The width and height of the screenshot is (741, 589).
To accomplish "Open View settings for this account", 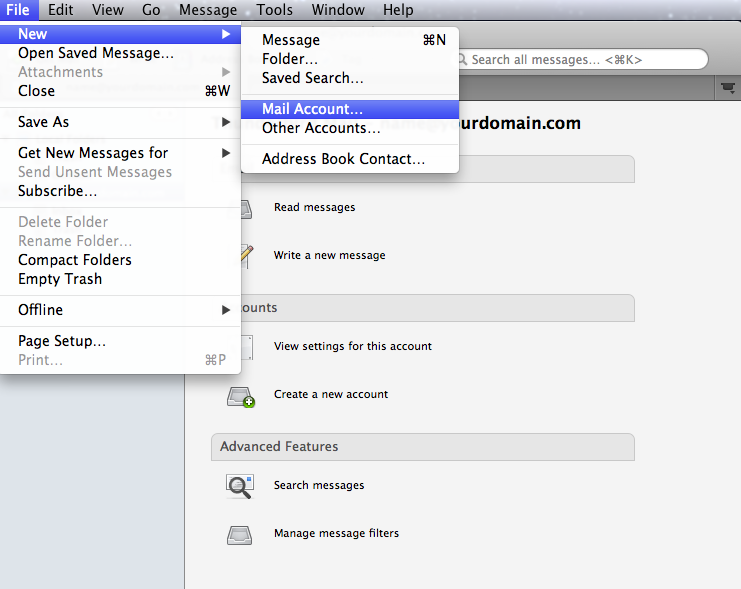I will [353, 346].
